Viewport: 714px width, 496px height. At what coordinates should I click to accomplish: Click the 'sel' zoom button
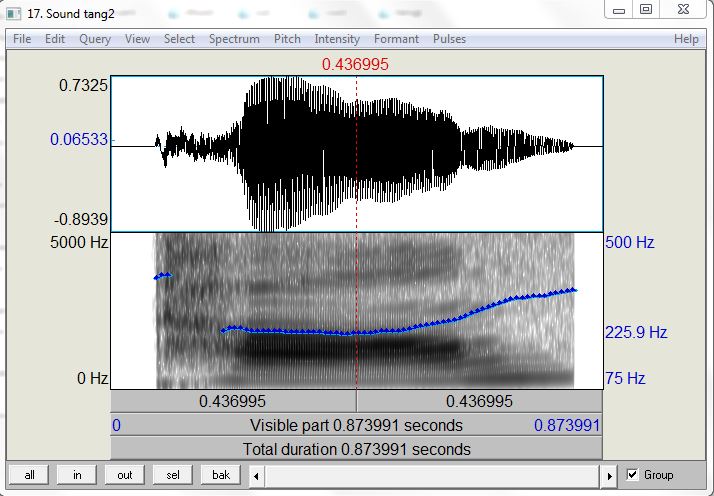pos(173,475)
